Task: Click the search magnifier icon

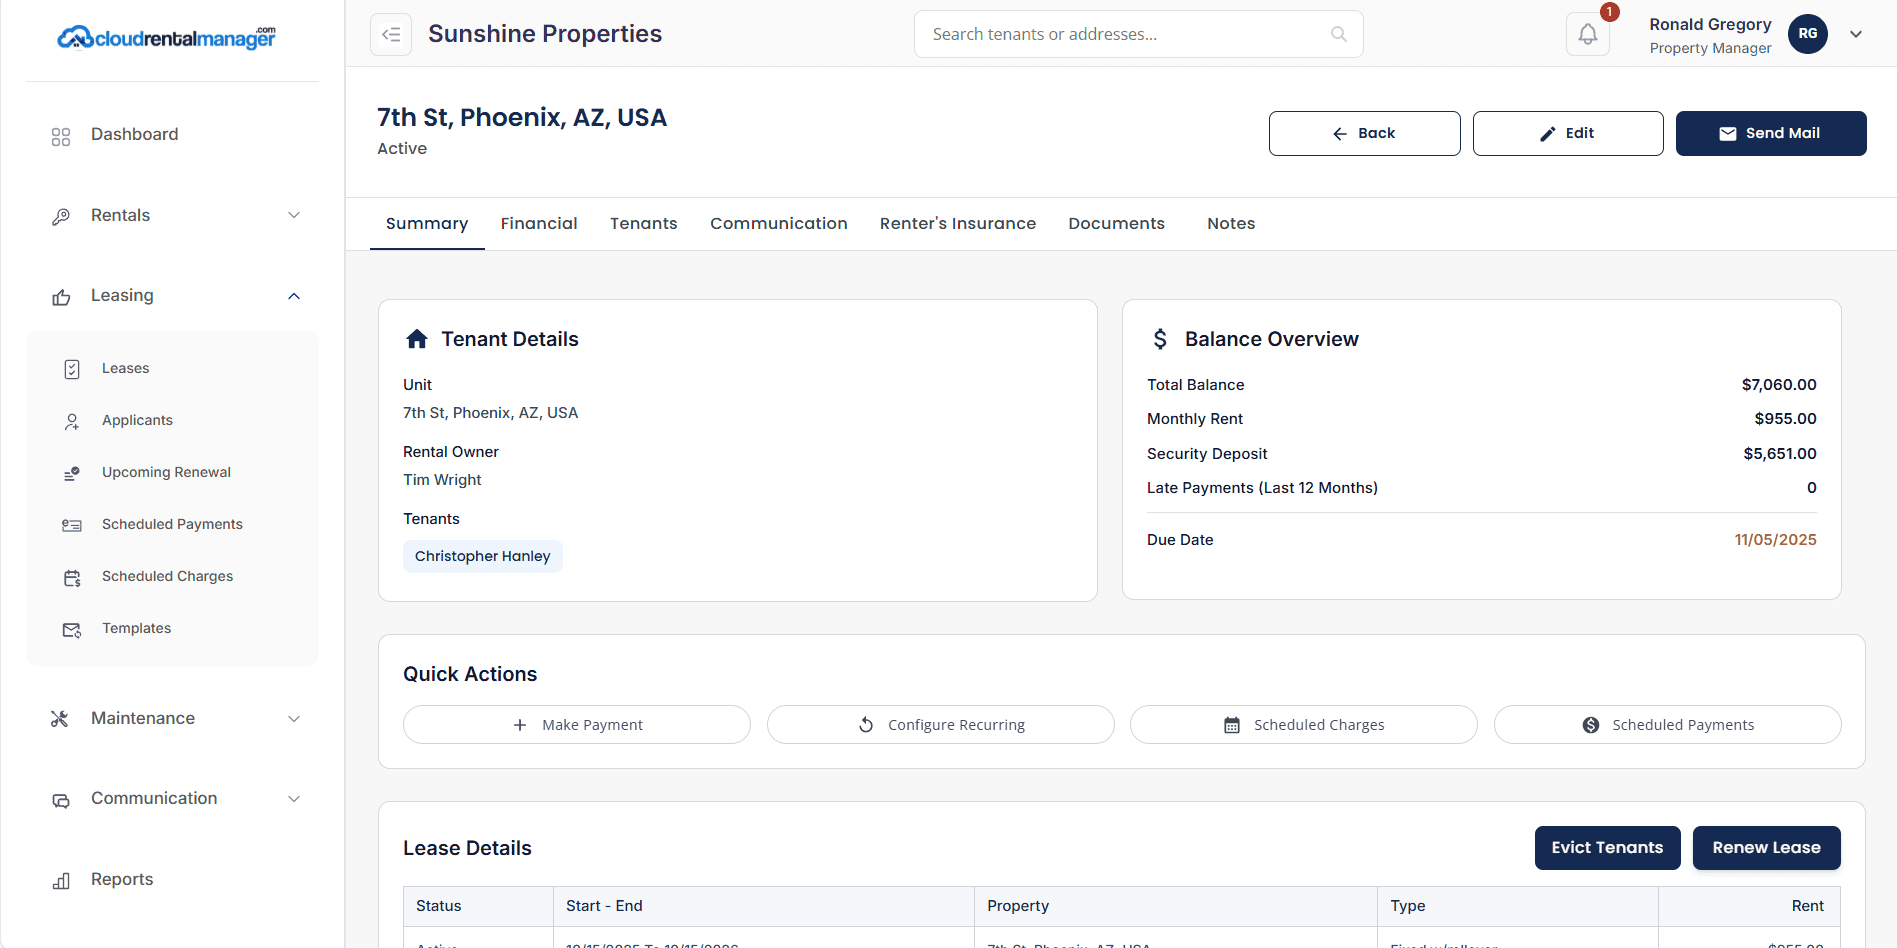Action: tap(1338, 34)
